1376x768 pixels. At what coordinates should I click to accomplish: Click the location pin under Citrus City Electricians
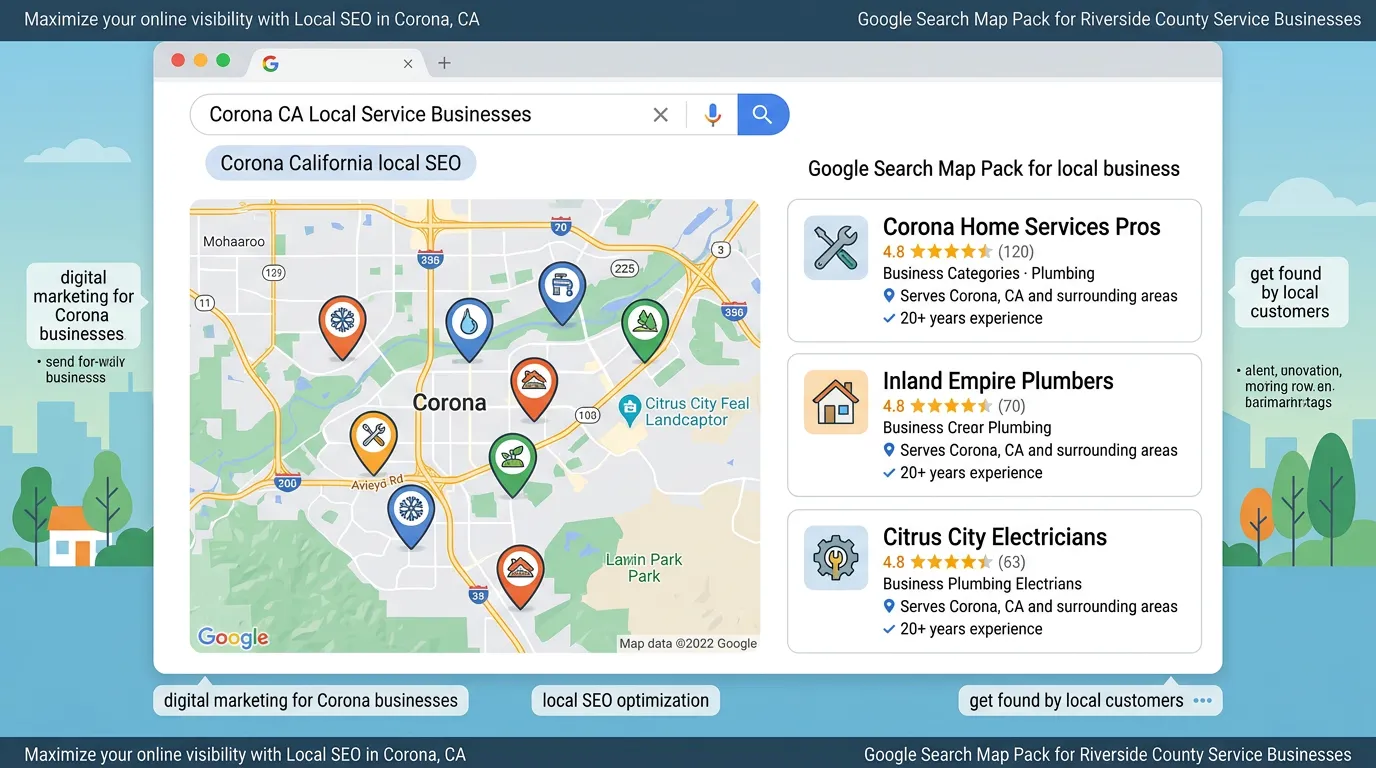click(889, 606)
